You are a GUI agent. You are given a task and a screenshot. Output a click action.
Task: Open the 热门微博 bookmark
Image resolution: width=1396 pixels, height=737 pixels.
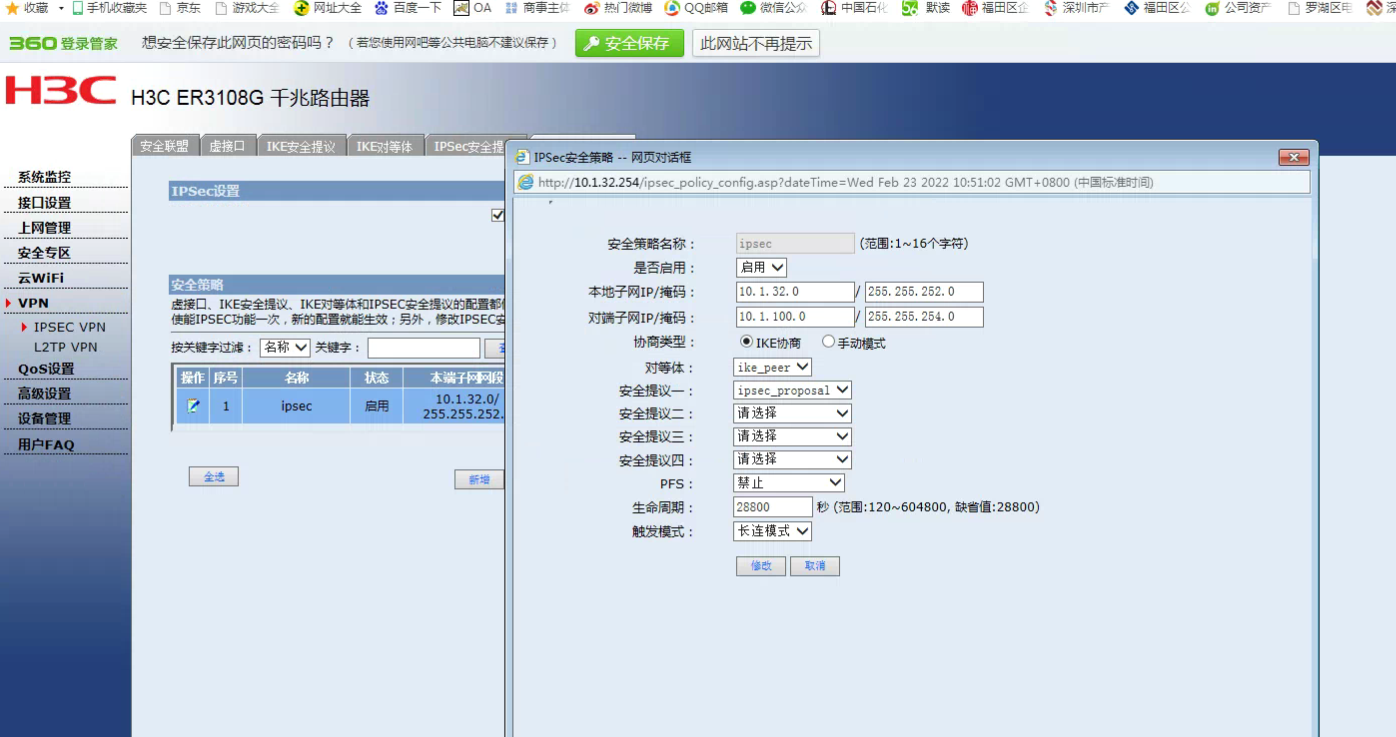(x=618, y=8)
